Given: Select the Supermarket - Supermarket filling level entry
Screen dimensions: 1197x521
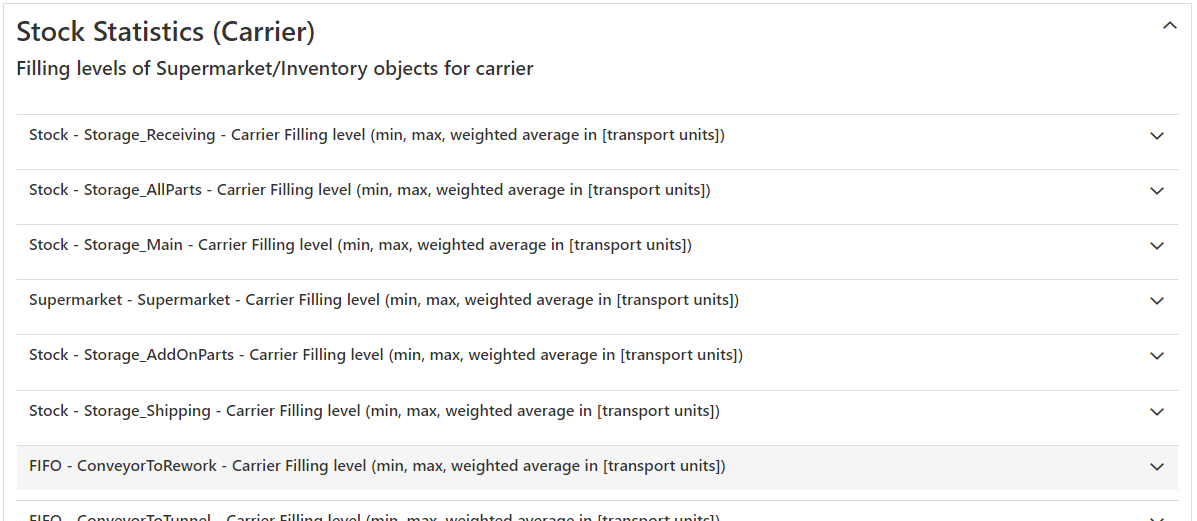Looking at the screenshot, I should click(383, 300).
